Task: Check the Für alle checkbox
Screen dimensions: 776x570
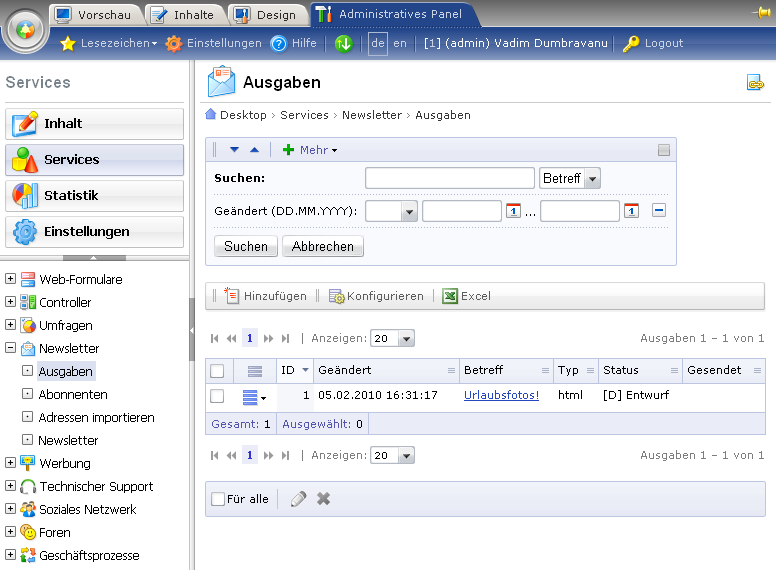Action: (x=218, y=499)
